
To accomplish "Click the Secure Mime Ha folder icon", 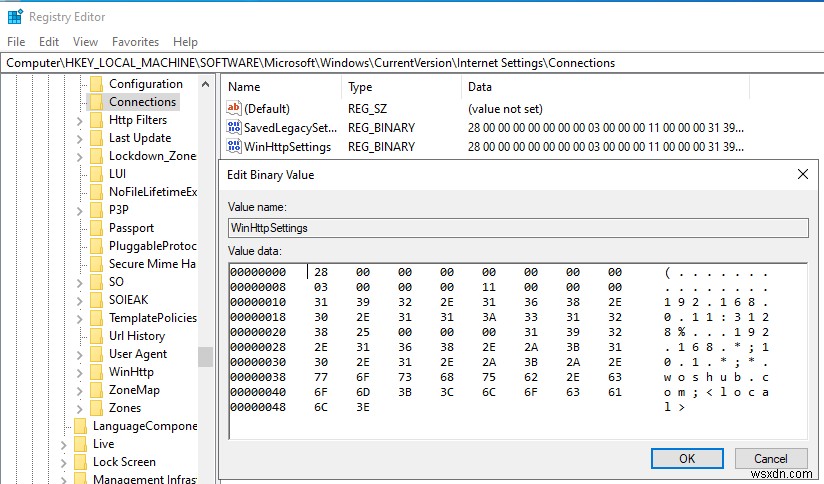I will point(97,263).
